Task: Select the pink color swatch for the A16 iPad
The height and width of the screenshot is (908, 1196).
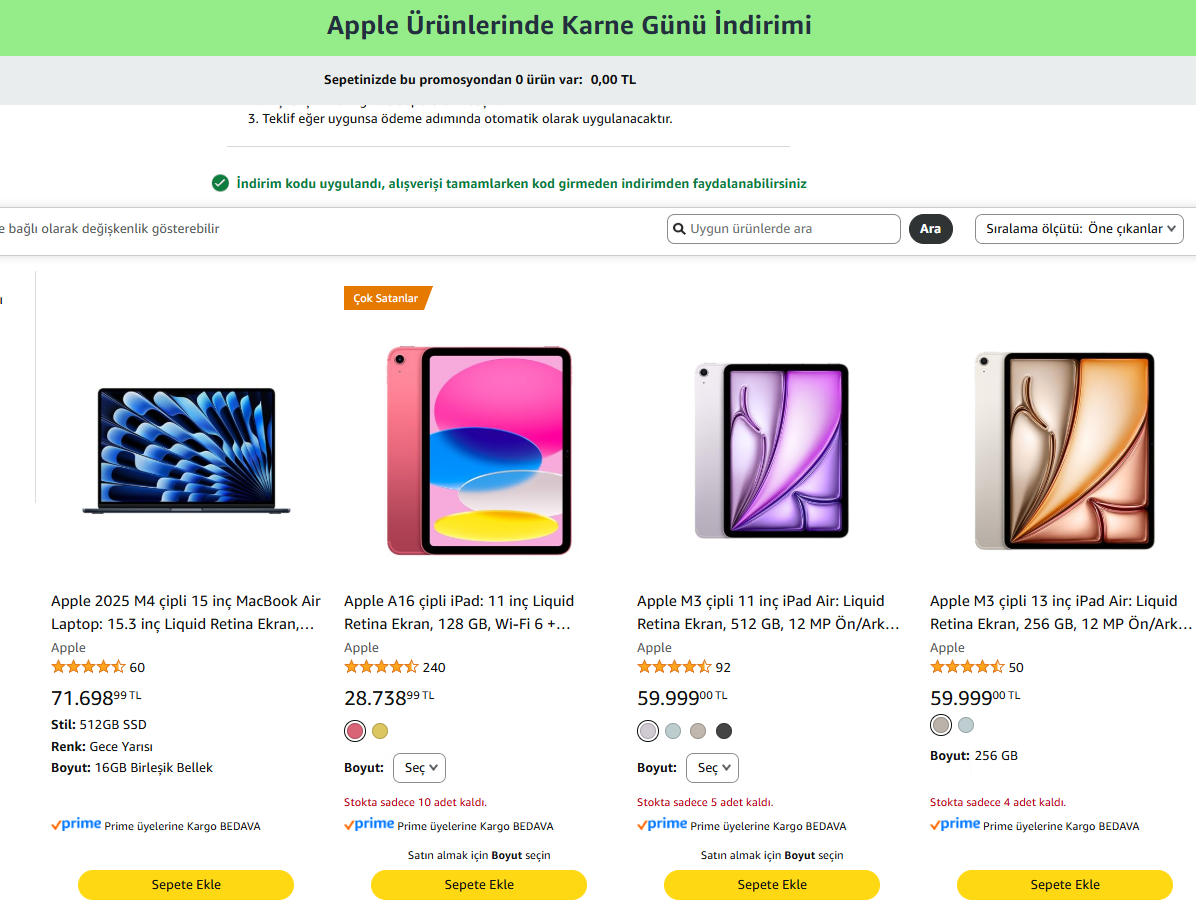Action: pos(355,731)
